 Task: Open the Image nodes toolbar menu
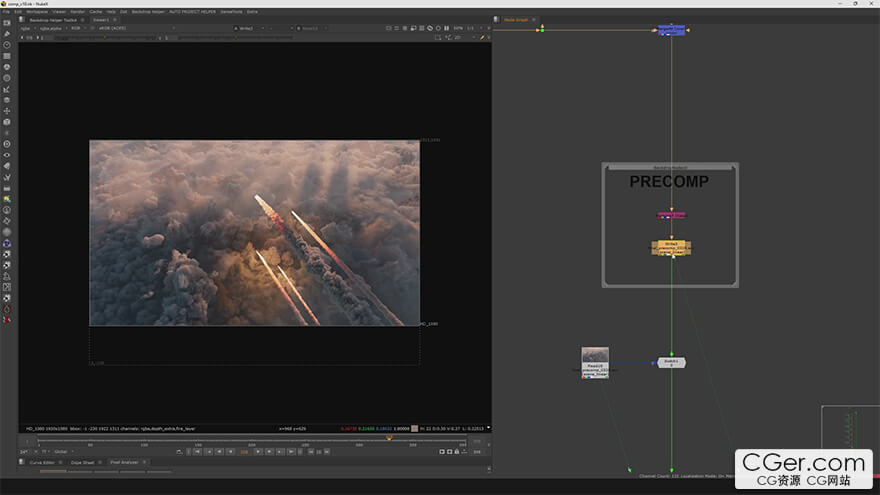(7, 23)
